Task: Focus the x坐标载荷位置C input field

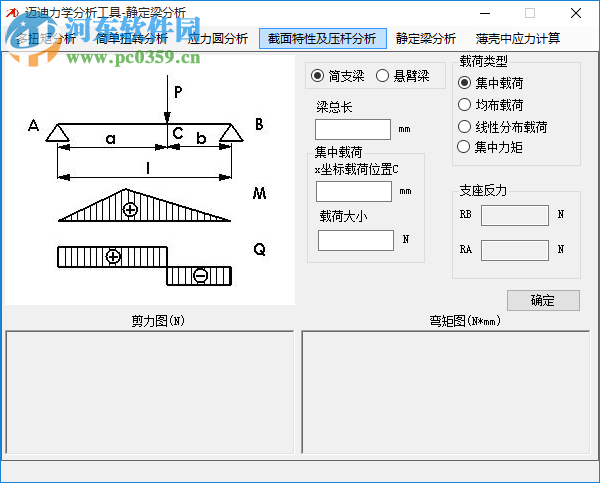Action: [354, 191]
